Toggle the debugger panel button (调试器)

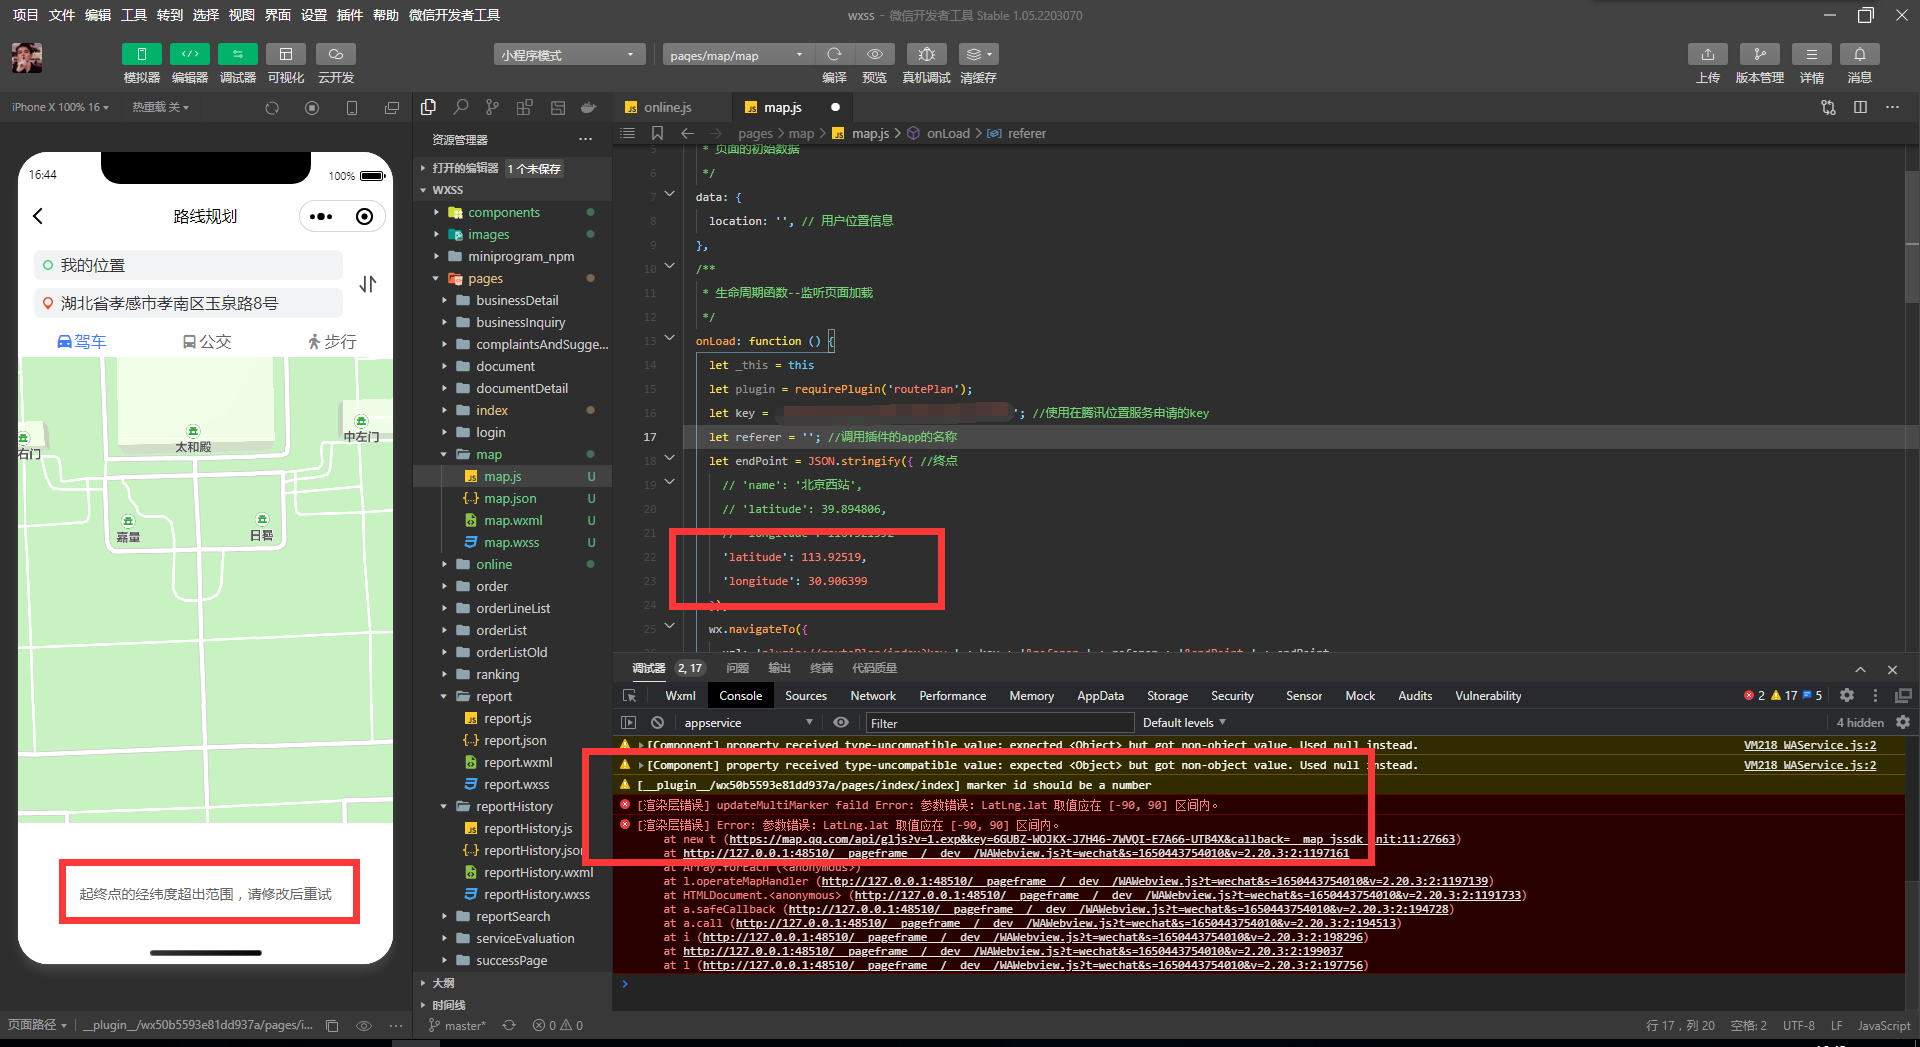[237, 54]
